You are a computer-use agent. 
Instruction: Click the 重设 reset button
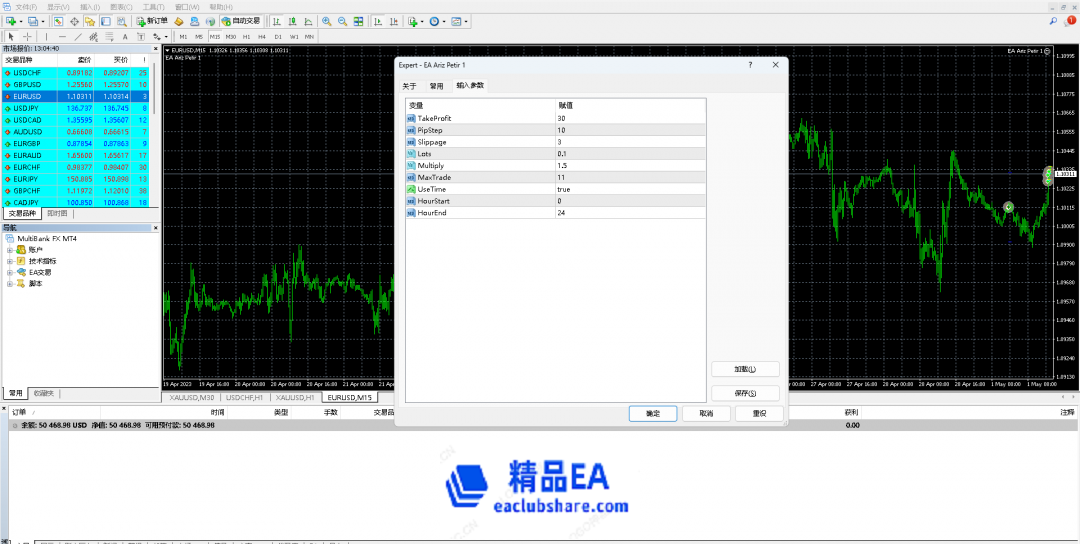pos(759,413)
